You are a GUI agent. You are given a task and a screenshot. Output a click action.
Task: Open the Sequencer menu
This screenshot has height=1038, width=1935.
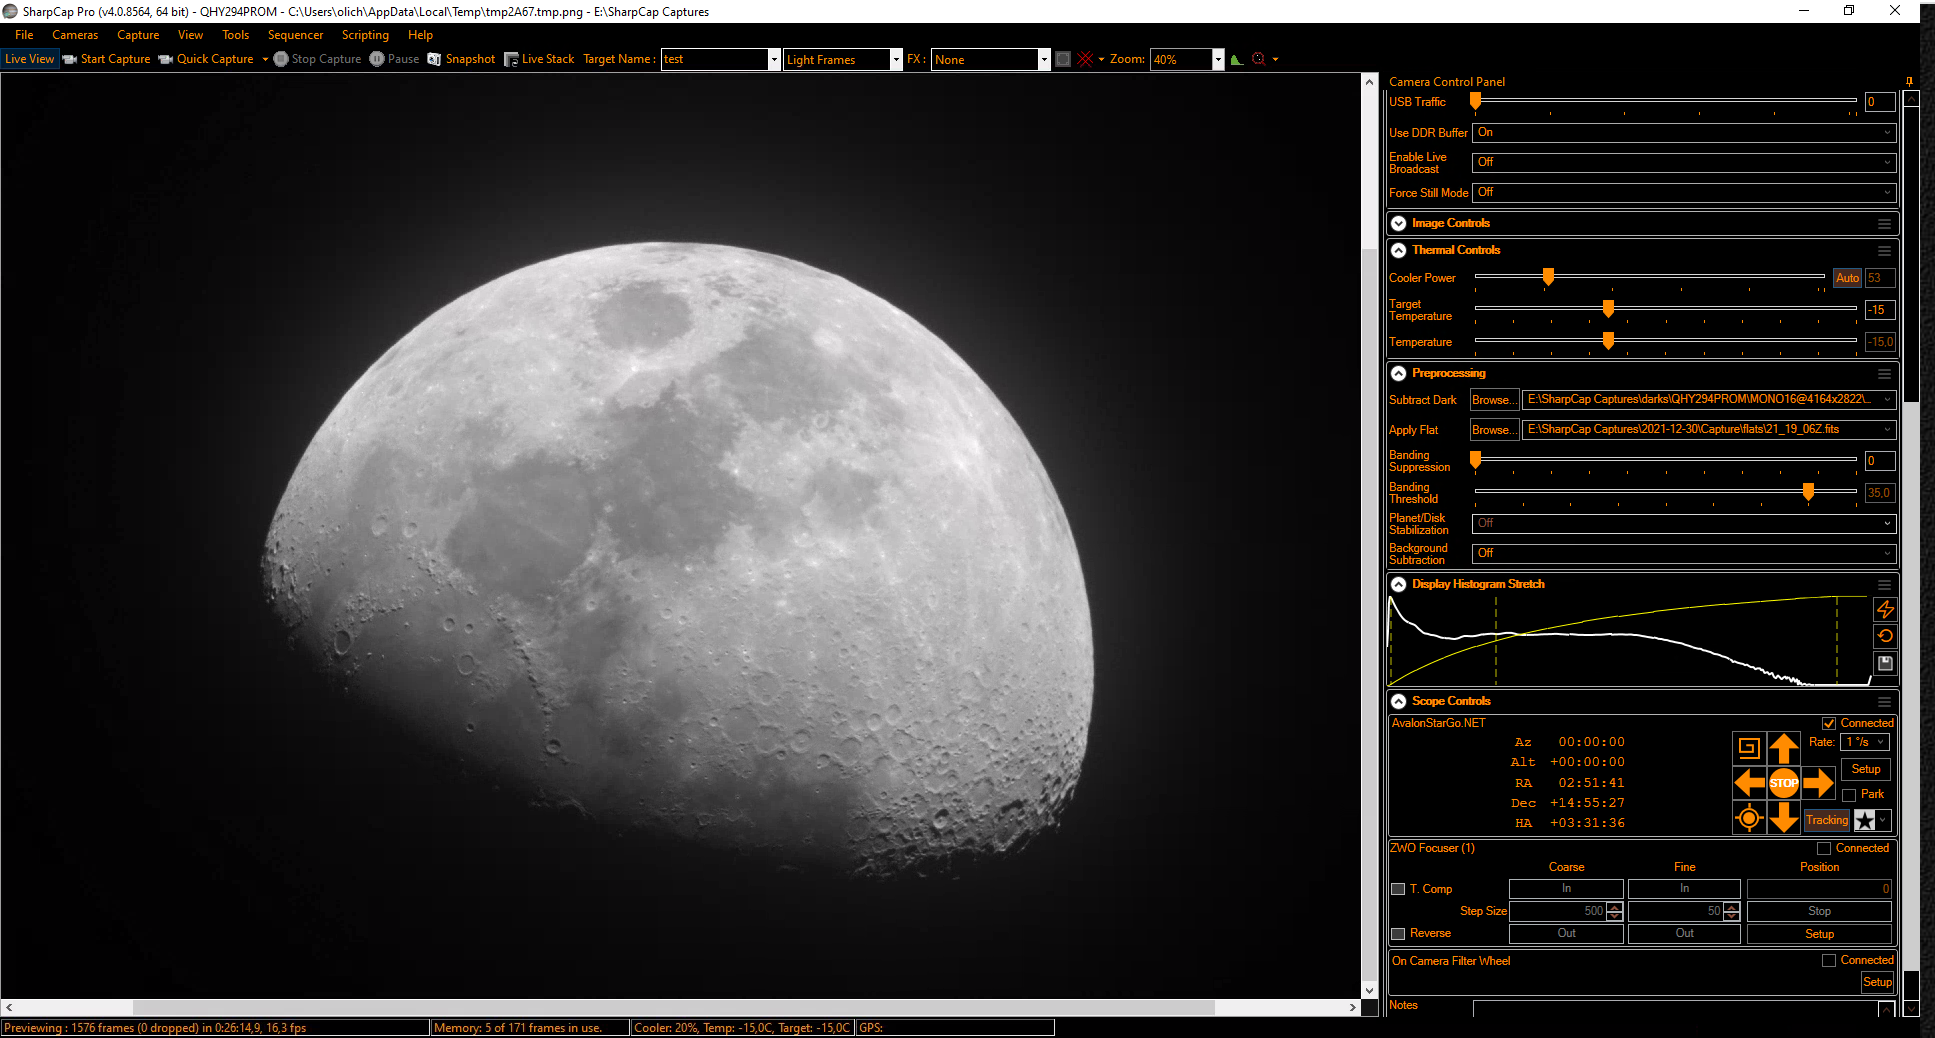pyautogui.click(x=295, y=35)
